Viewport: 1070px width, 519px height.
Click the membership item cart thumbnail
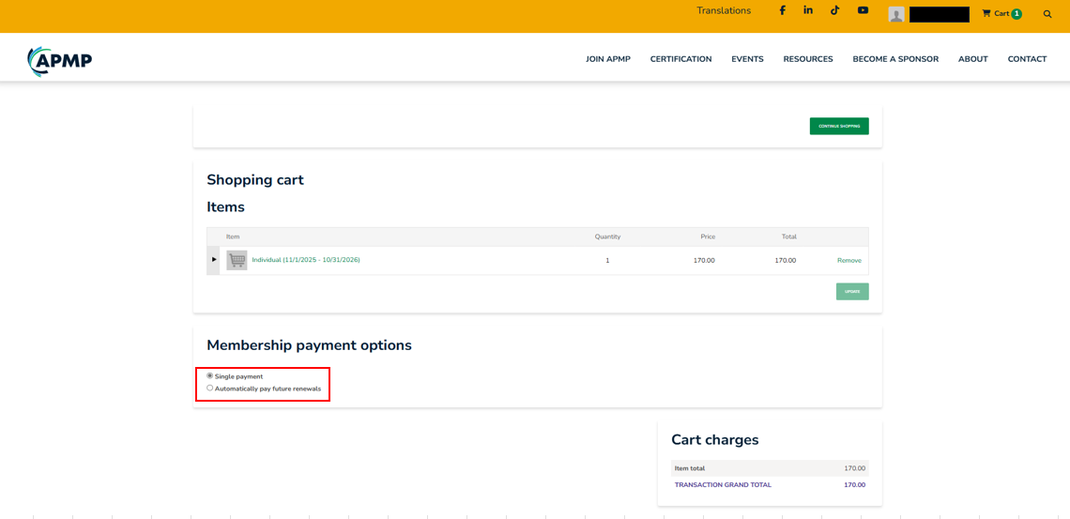tap(237, 260)
